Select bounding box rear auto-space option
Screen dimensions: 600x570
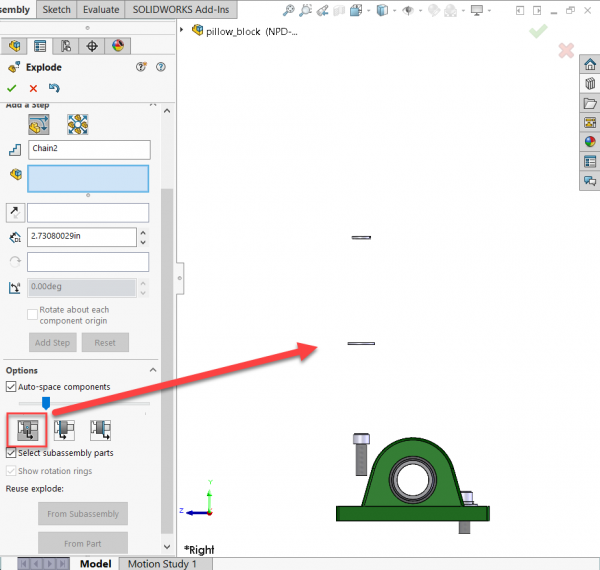tap(64, 430)
